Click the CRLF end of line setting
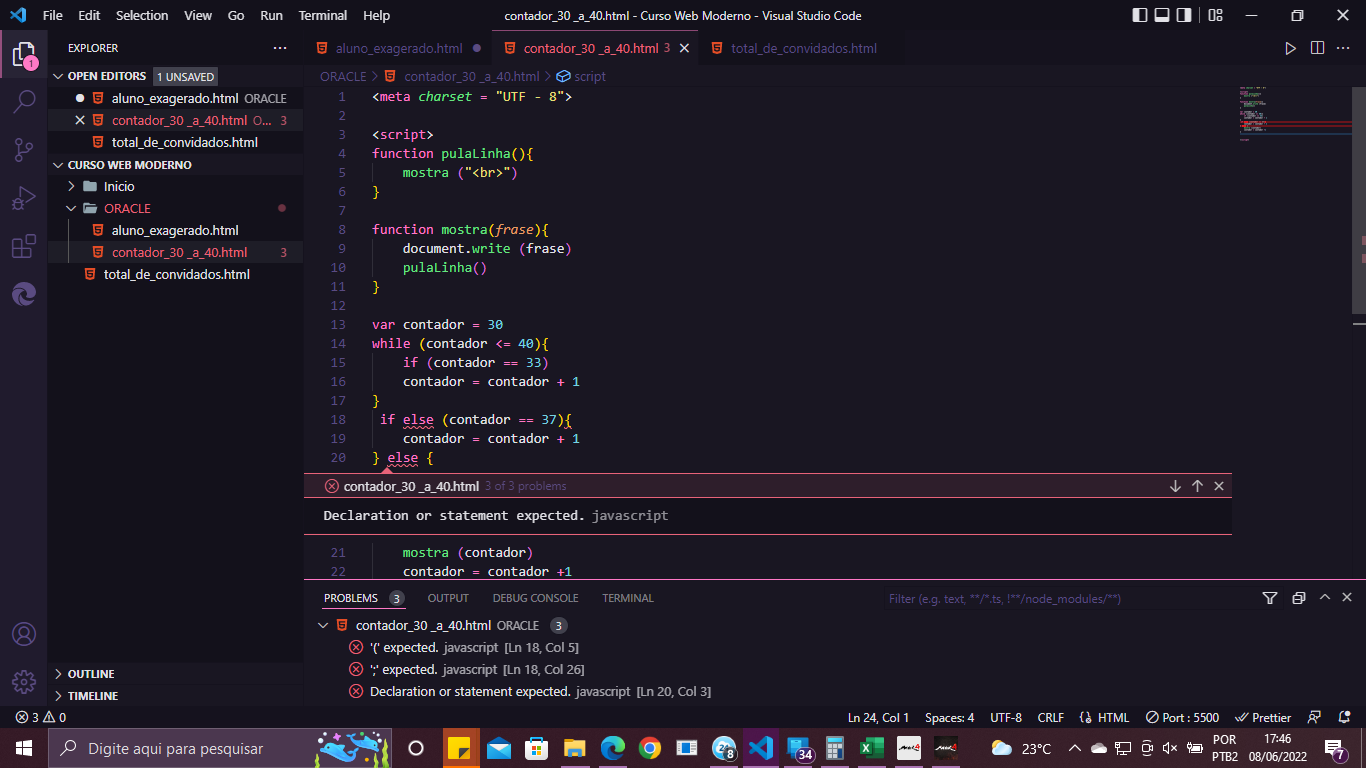1366x768 pixels. tap(1051, 717)
